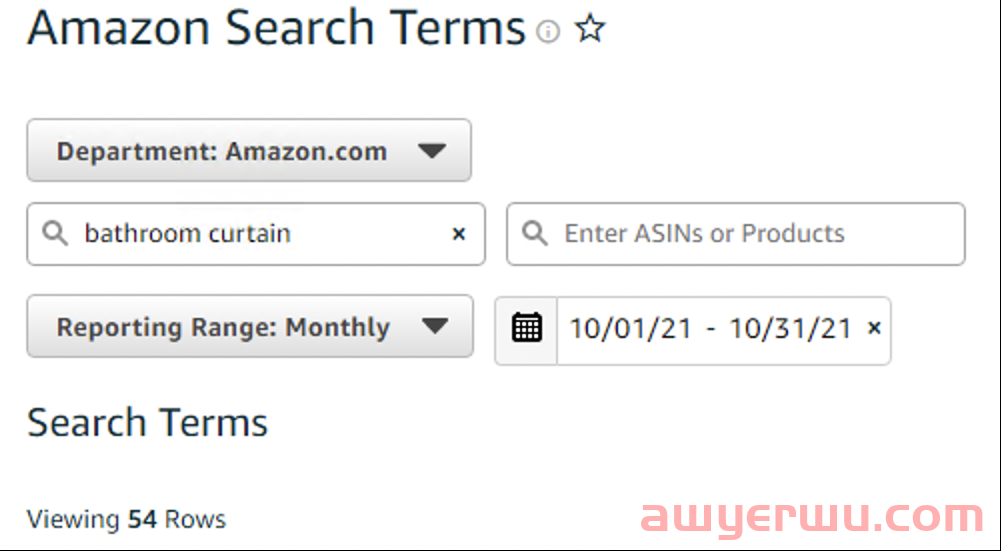Click the awyerwu.com watermark
Screen dimensions: 1001x551
point(812,517)
